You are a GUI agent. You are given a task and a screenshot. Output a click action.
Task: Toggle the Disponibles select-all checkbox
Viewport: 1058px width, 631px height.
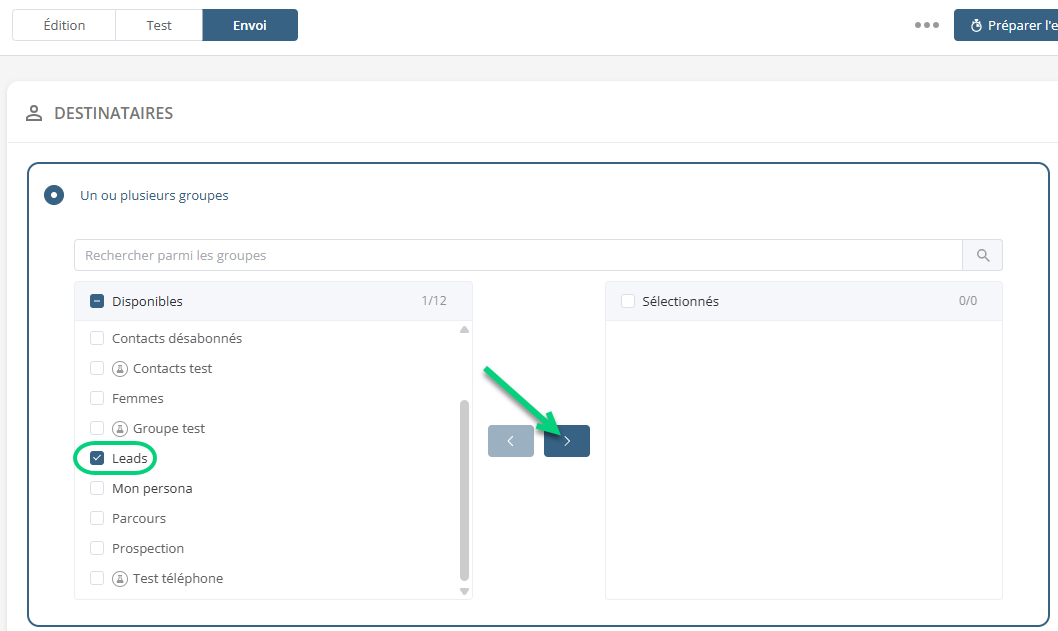[x=97, y=301]
